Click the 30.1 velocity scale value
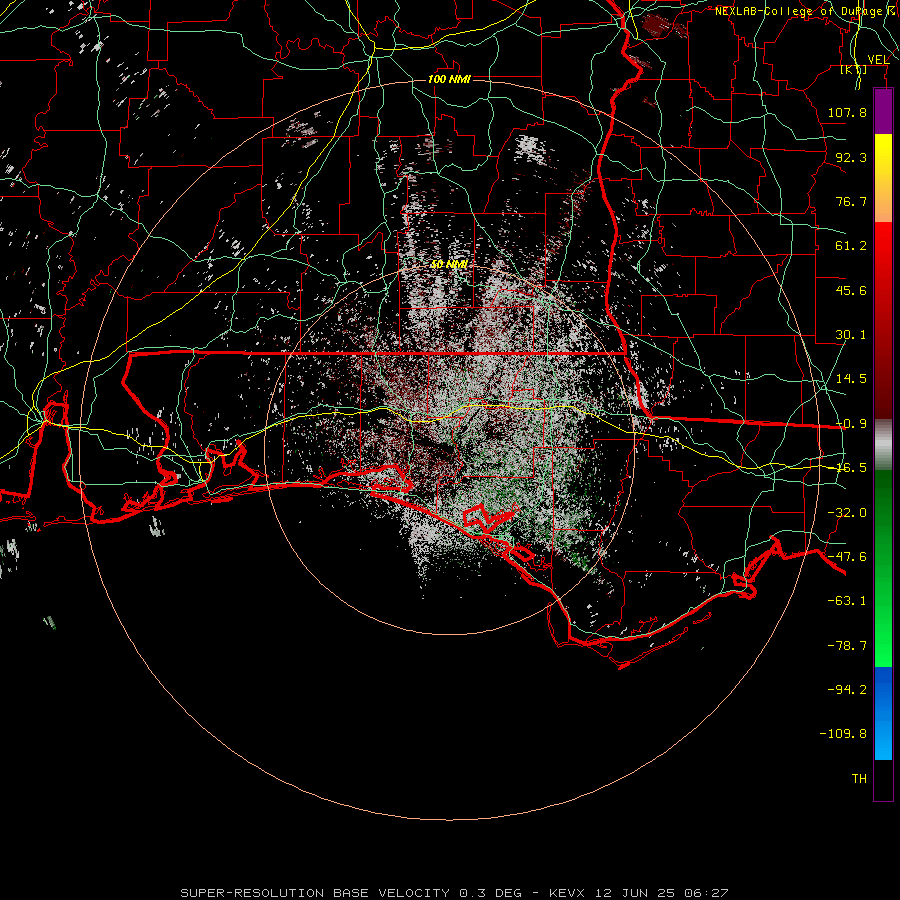Image resolution: width=900 pixels, height=900 pixels. (851, 335)
